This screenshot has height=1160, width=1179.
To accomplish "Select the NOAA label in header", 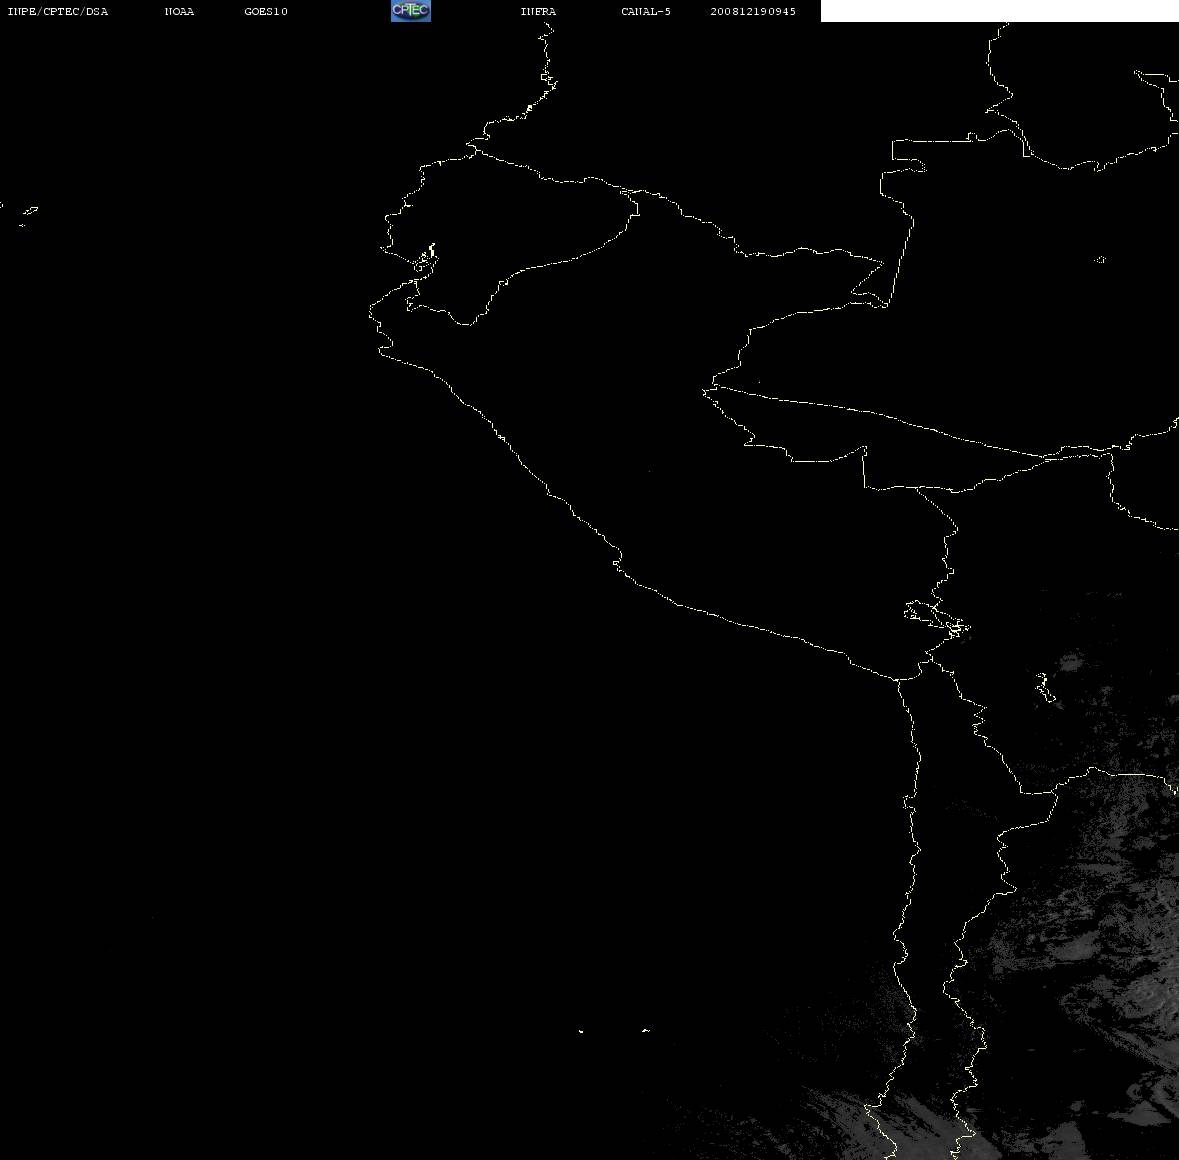I will point(179,11).
